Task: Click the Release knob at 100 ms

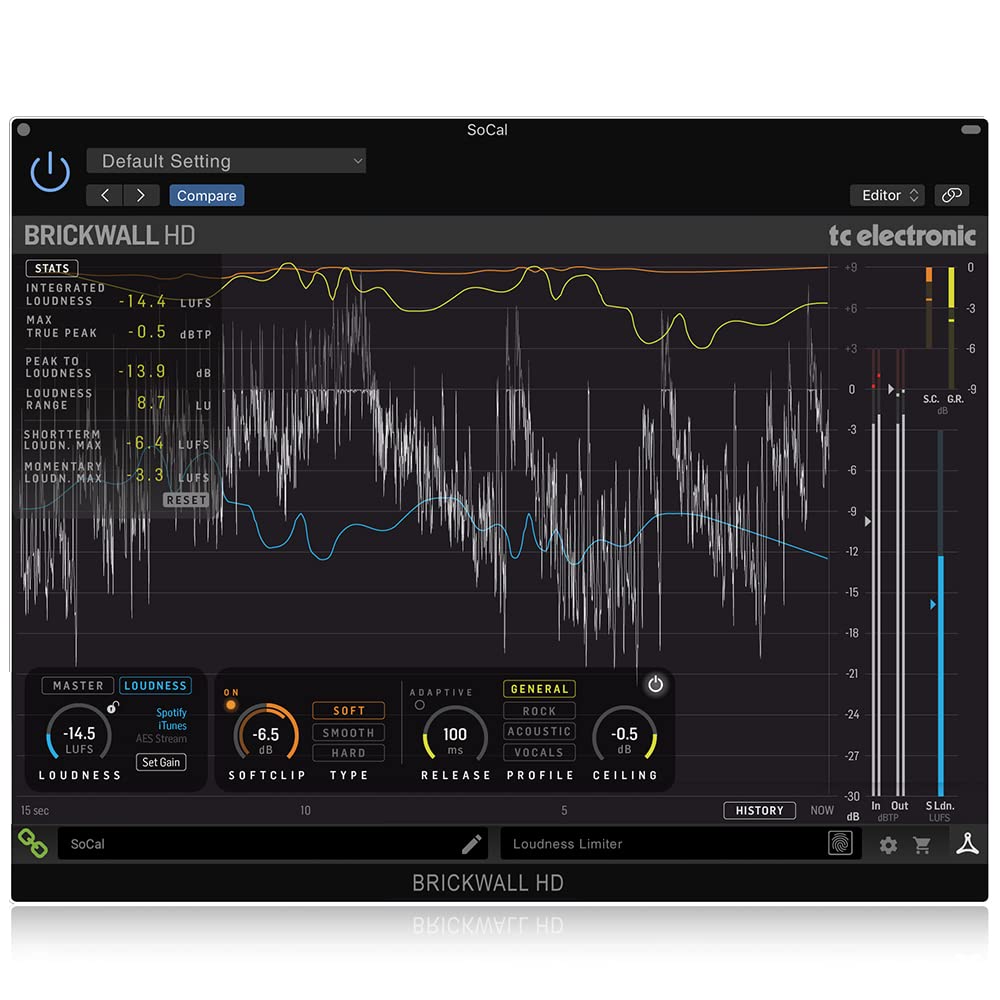Action: [455, 735]
